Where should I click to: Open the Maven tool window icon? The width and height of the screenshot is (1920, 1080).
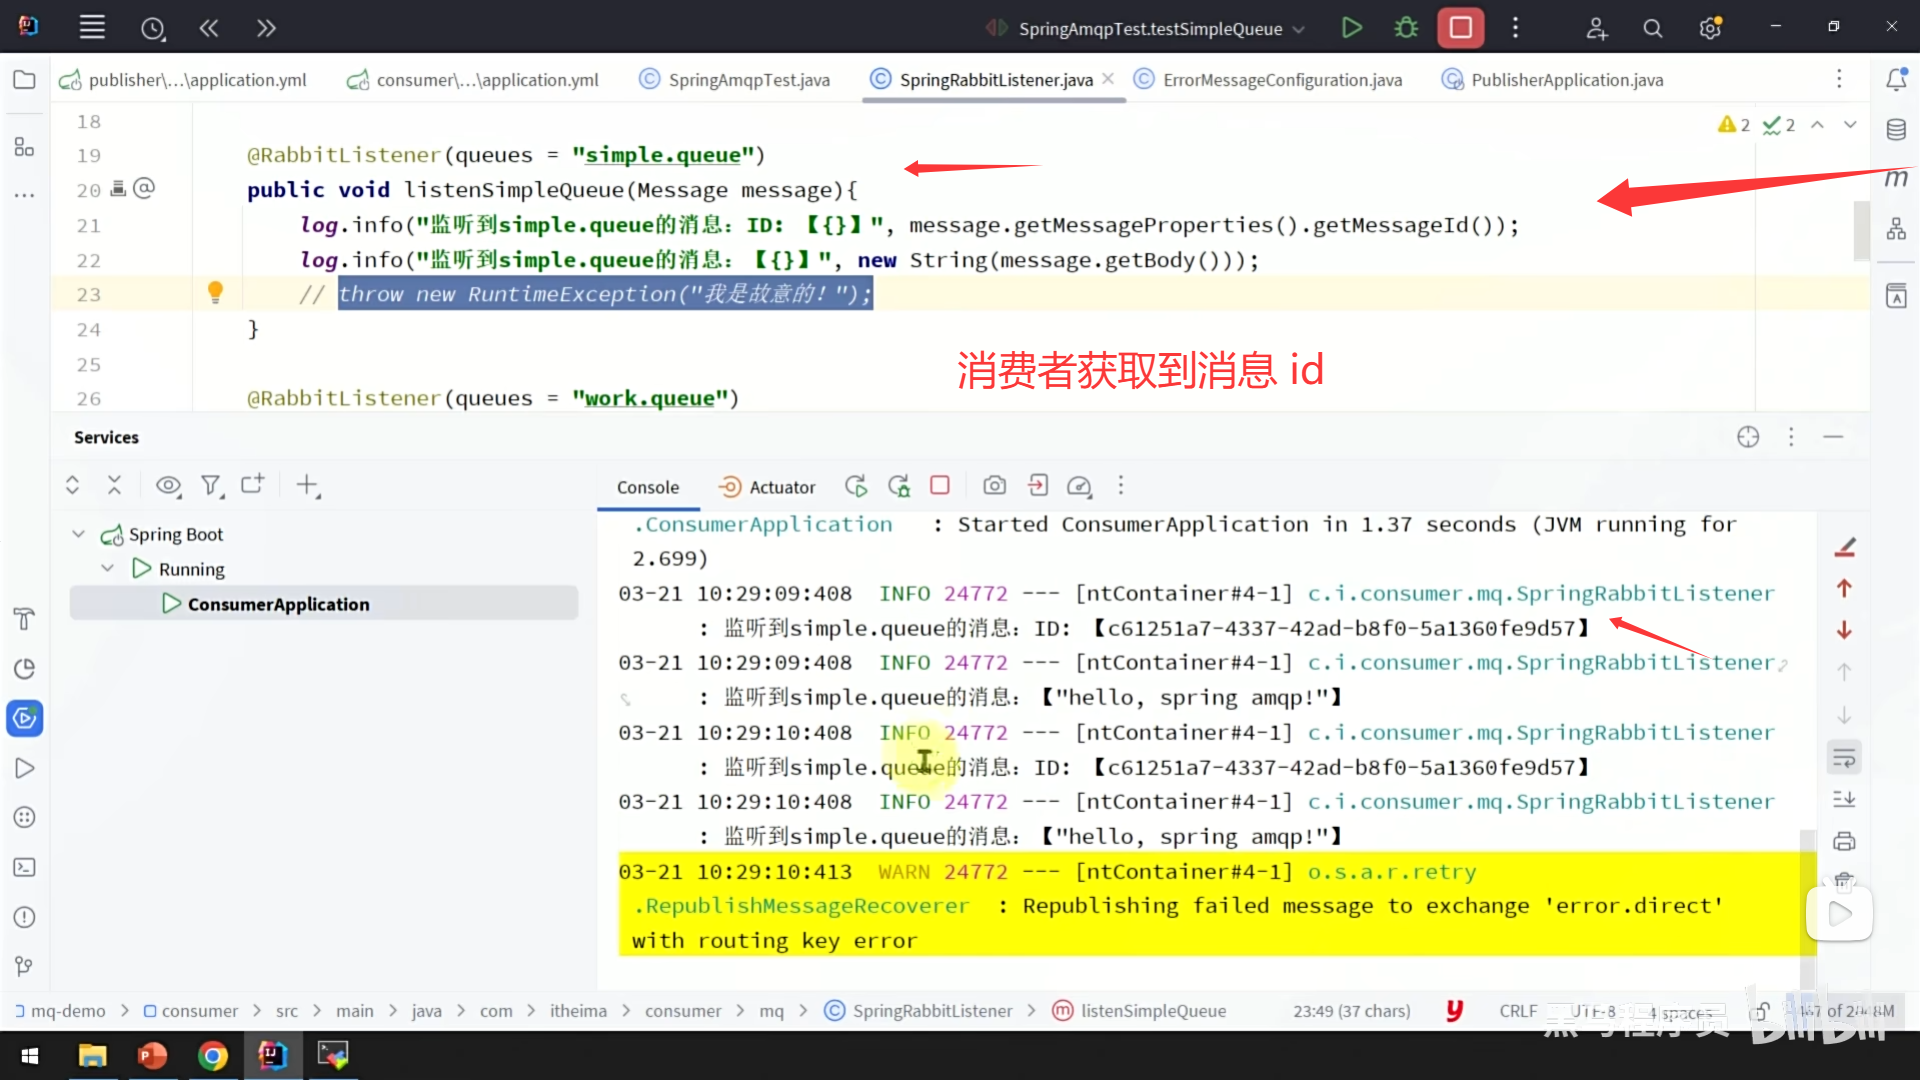point(1896,178)
